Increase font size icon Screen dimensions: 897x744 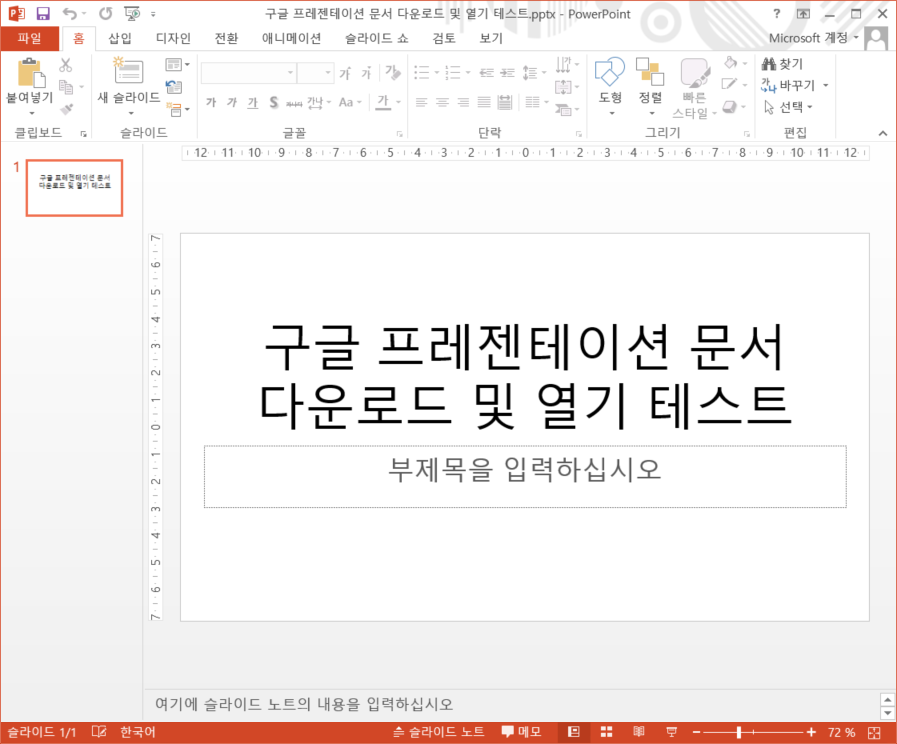click(344, 73)
